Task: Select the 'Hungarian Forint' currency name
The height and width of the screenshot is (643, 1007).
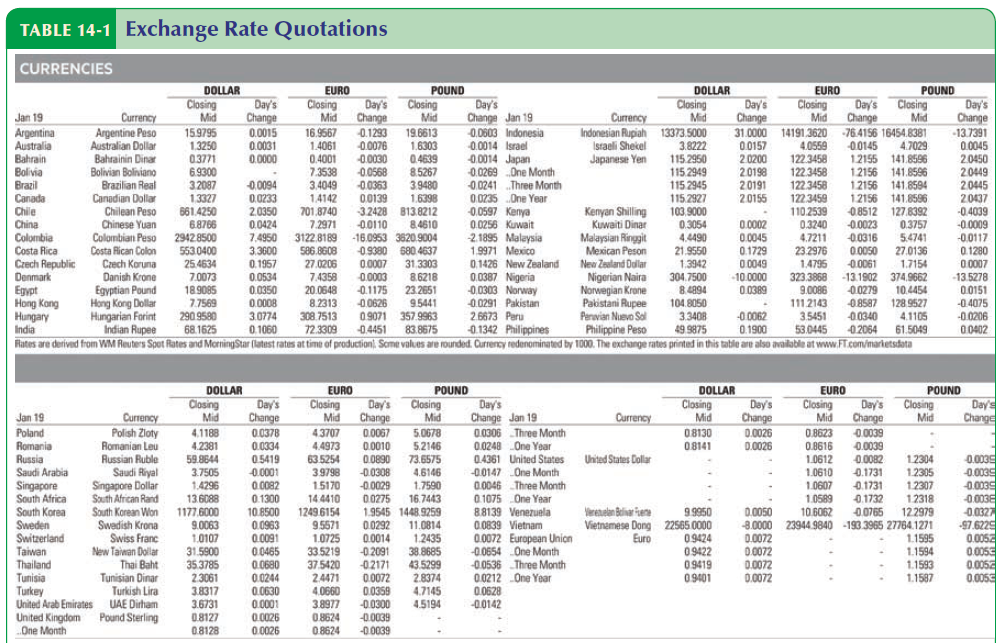Action: click(124, 316)
